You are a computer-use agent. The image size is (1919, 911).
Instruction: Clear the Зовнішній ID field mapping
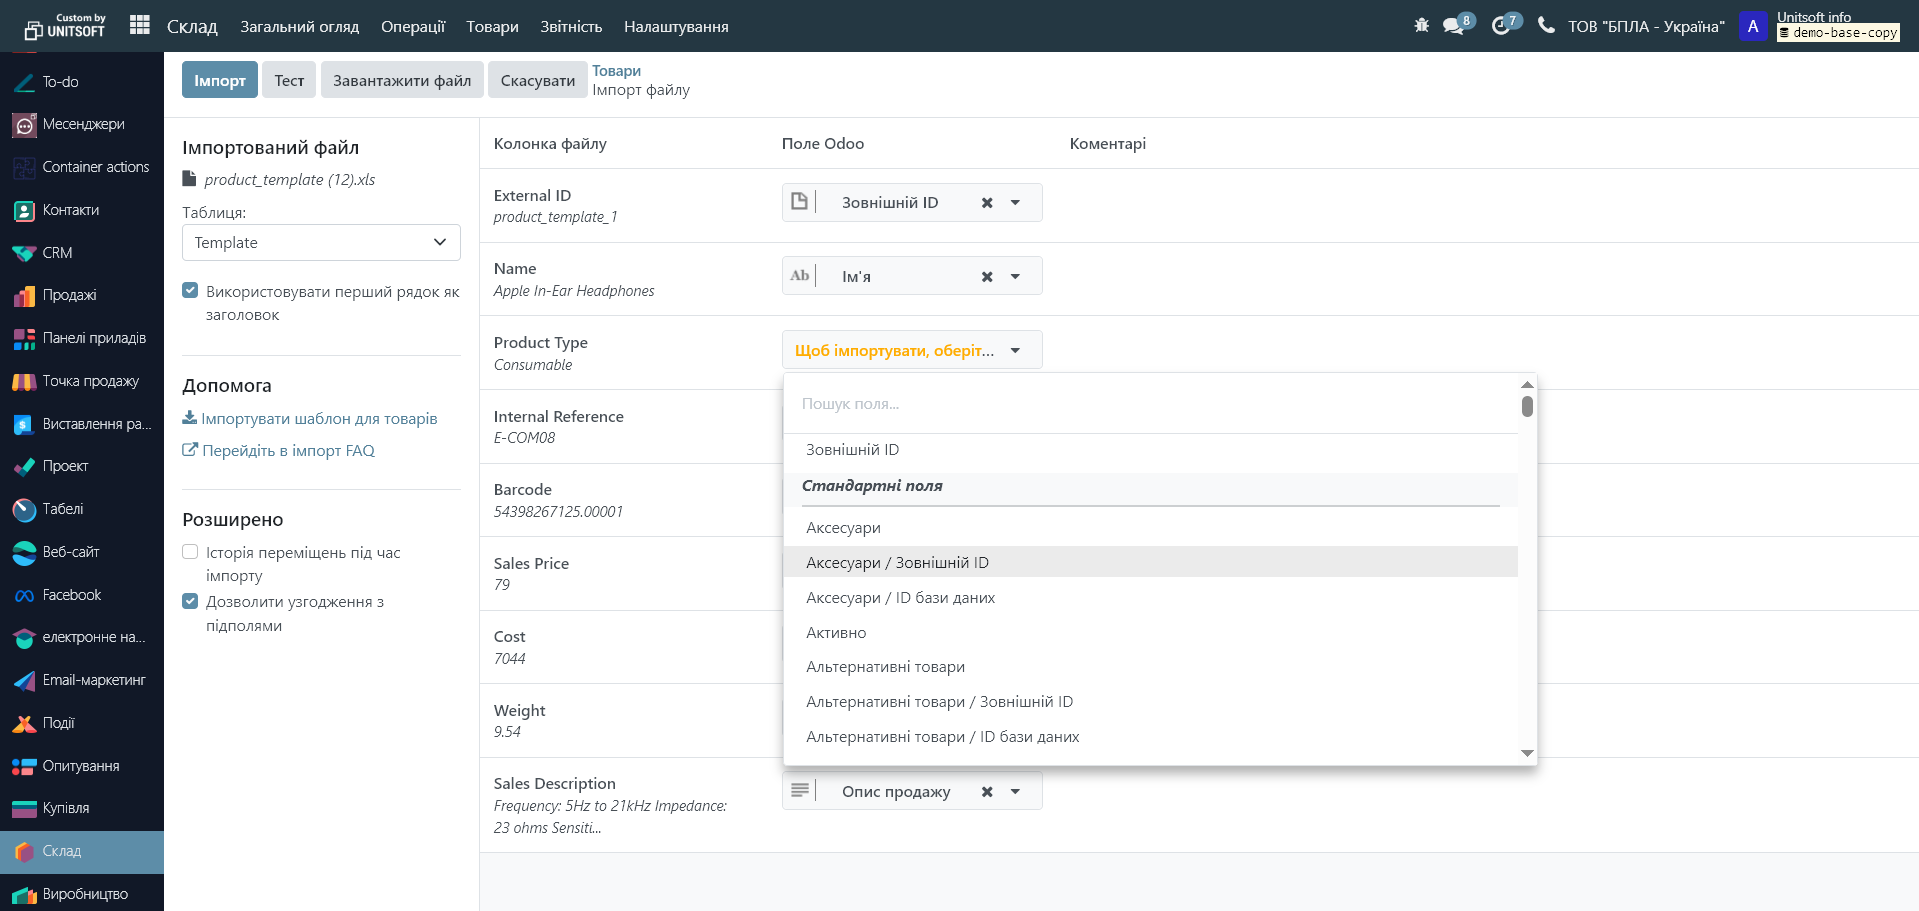pyautogui.click(x=987, y=203)
